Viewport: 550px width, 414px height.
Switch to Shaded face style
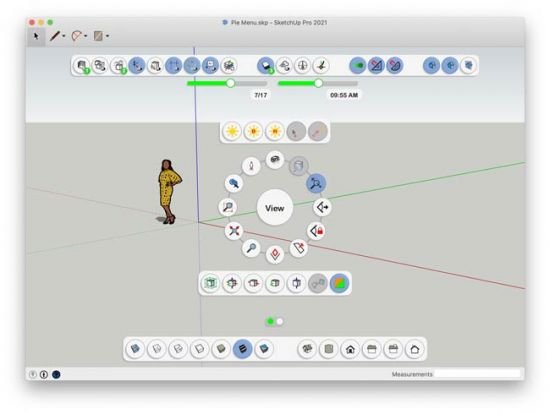click(x=221, y=349)
